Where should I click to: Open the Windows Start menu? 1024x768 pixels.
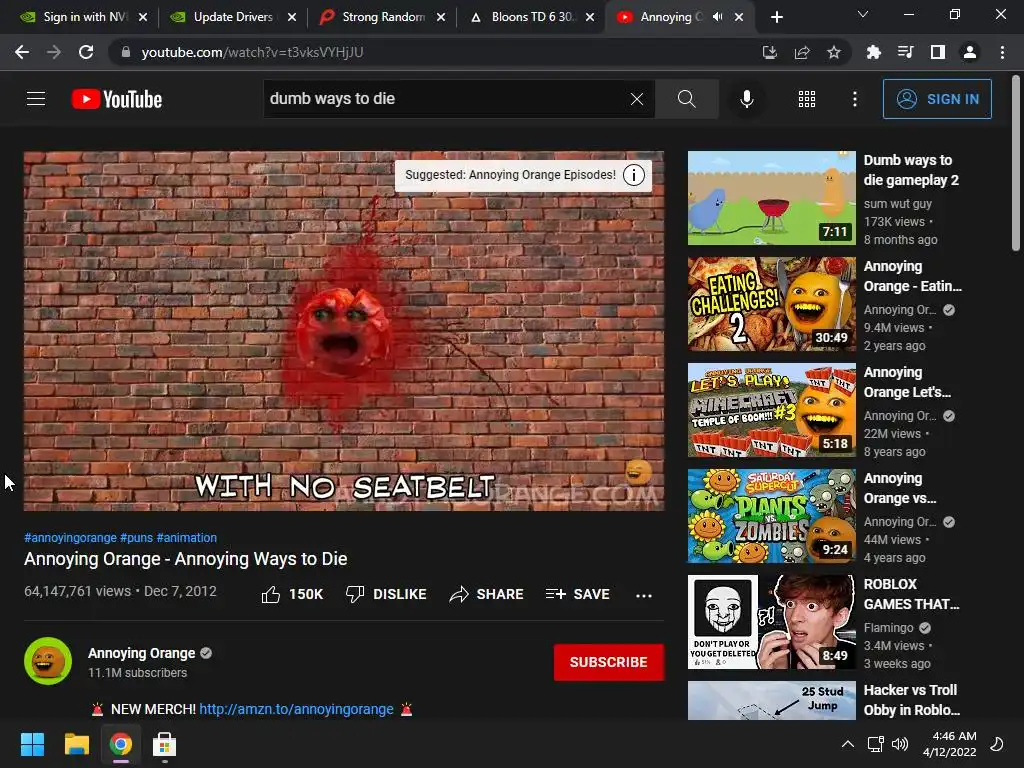click(32, 744)
